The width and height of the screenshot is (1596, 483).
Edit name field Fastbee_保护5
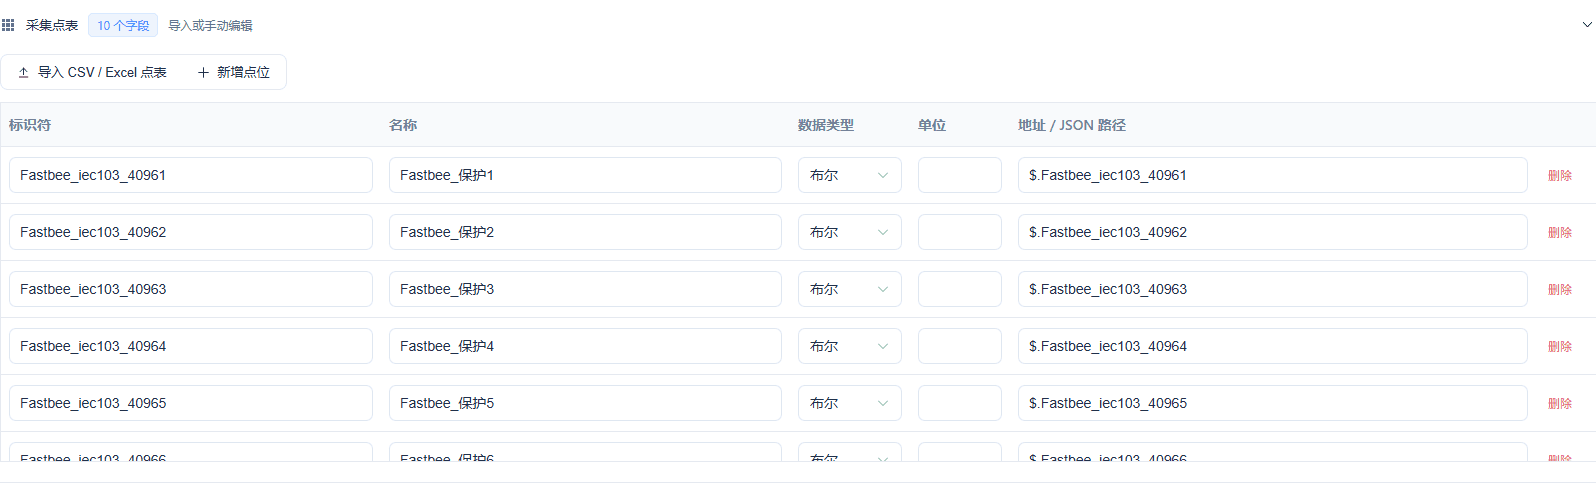coord(585,403)
